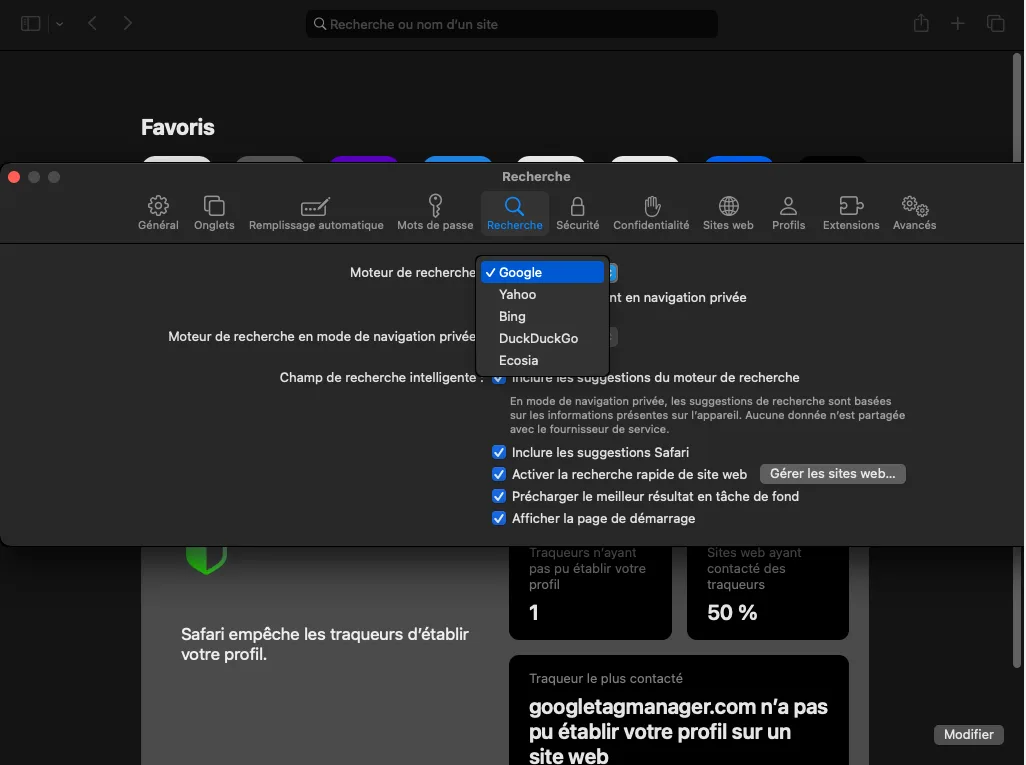This screenshot has width=1026, height=765.
Task: Close the Recherche preferences window
Action: (x=14, y=177)
